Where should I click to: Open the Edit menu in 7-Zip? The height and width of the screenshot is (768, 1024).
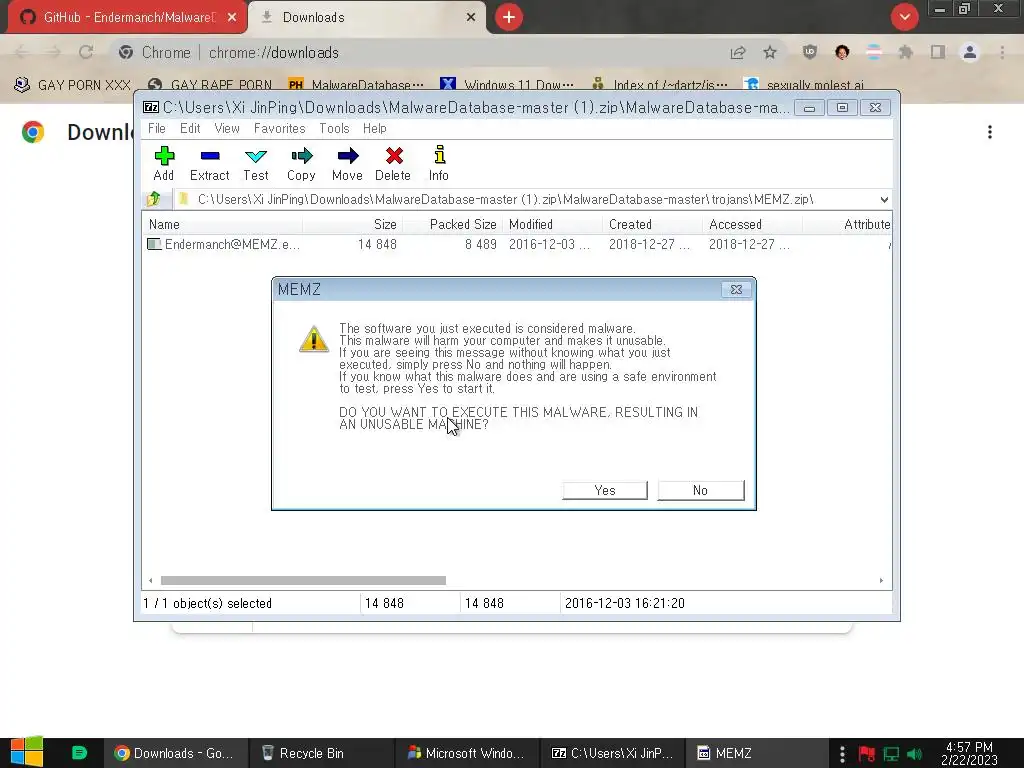click(190, 129)
